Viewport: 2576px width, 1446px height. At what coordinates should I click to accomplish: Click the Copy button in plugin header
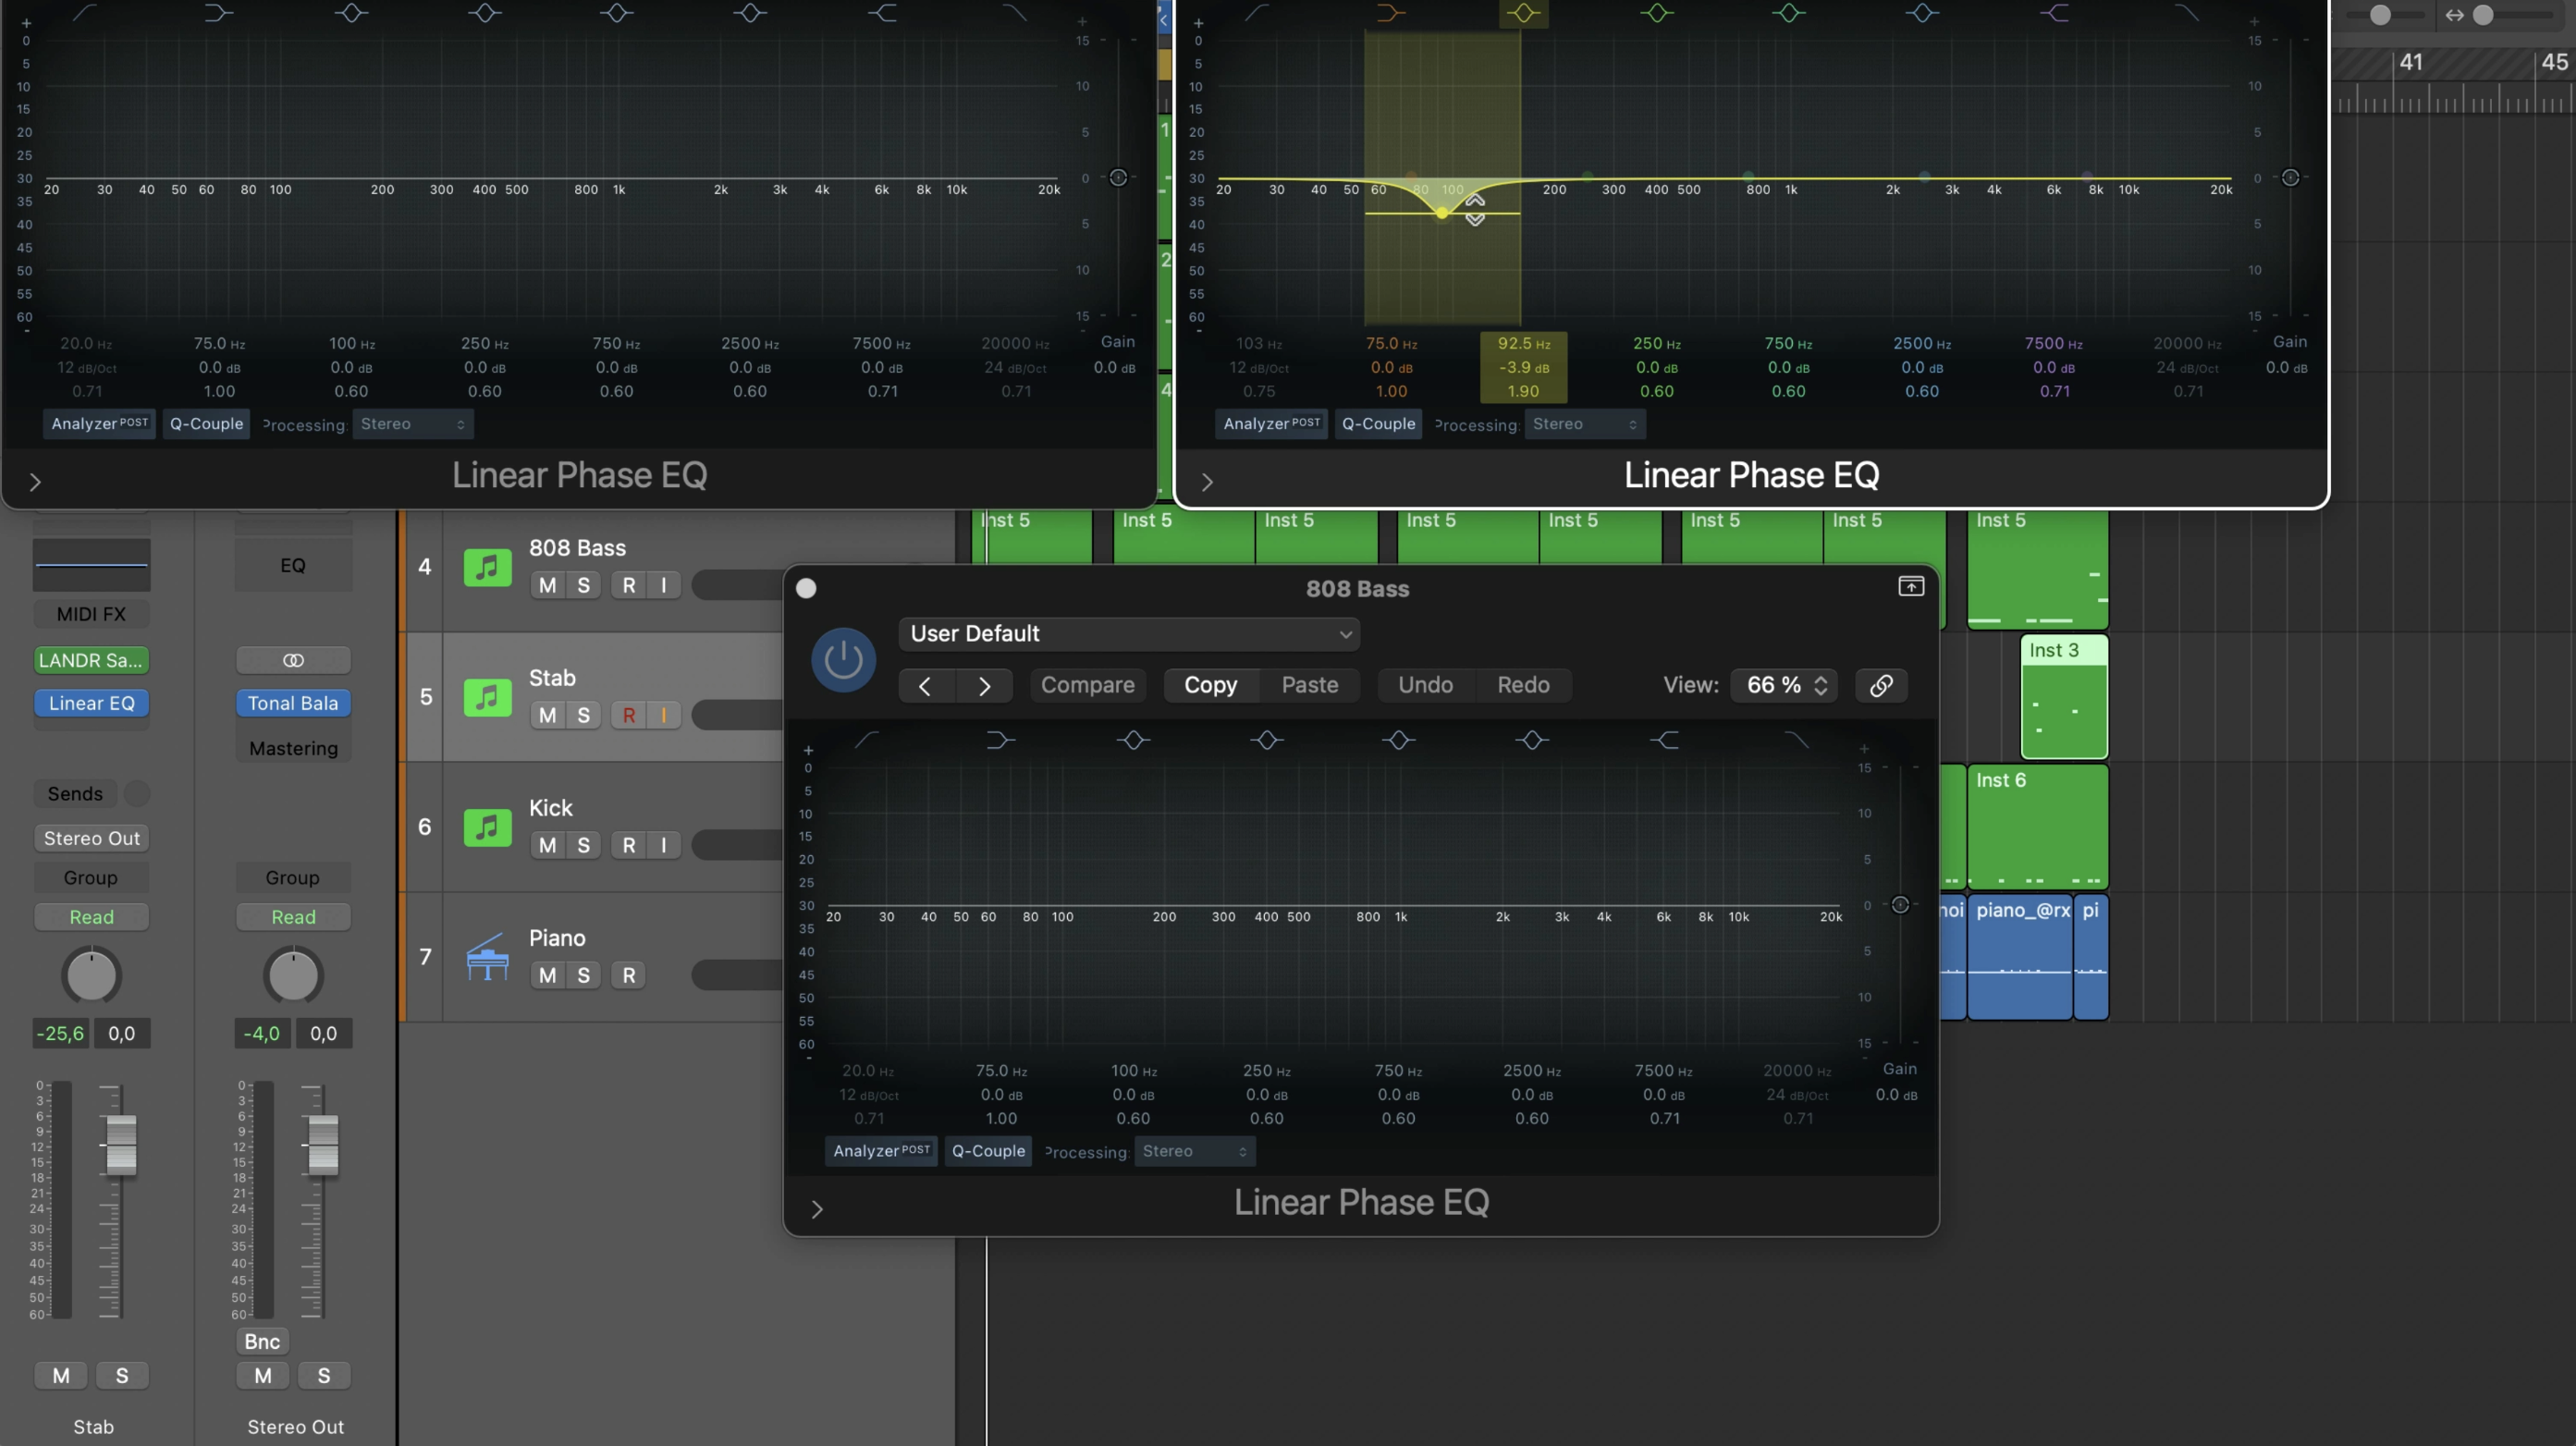tap(1210, 685)
